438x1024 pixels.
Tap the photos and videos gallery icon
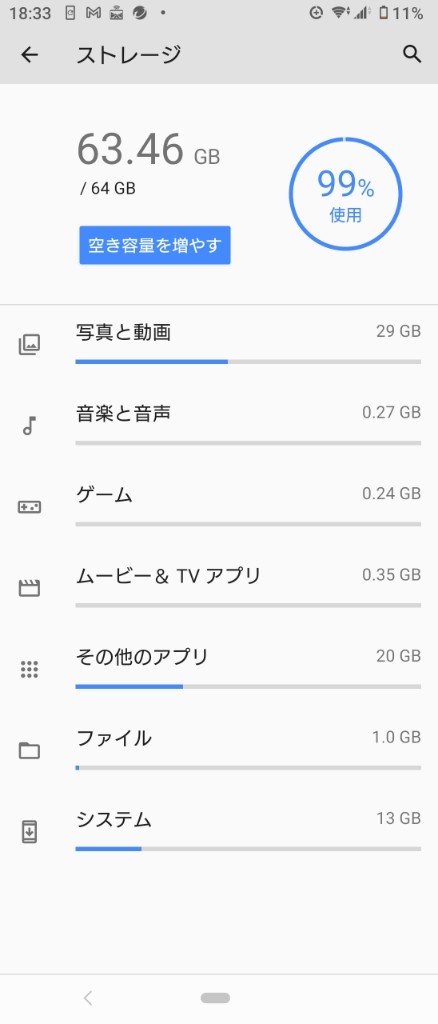pyautogui.click(x=29, y=344)
